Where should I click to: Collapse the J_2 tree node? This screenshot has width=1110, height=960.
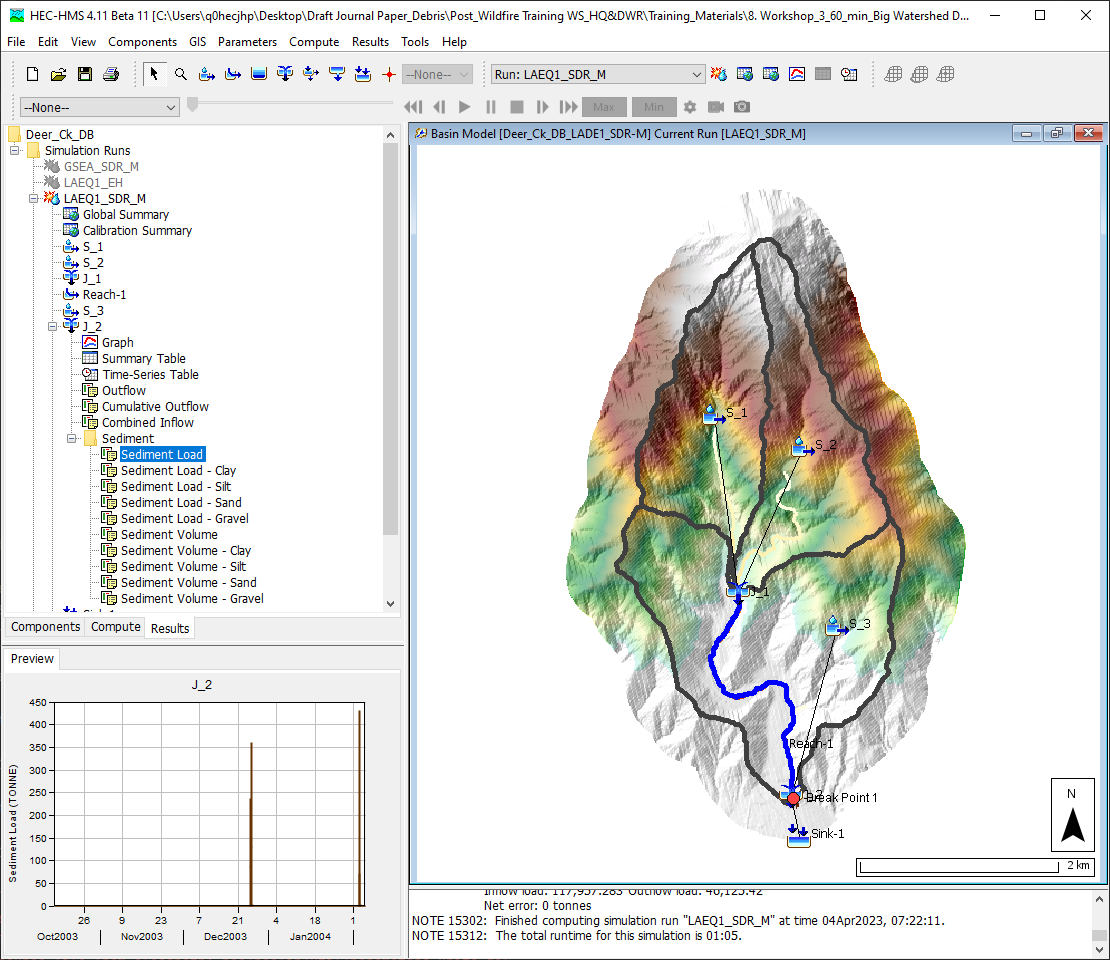[x=54, y=326]
